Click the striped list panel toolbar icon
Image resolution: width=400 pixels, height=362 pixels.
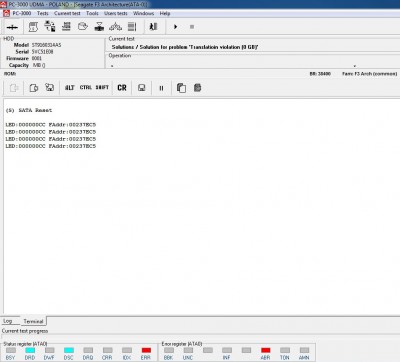pos(132,27)
